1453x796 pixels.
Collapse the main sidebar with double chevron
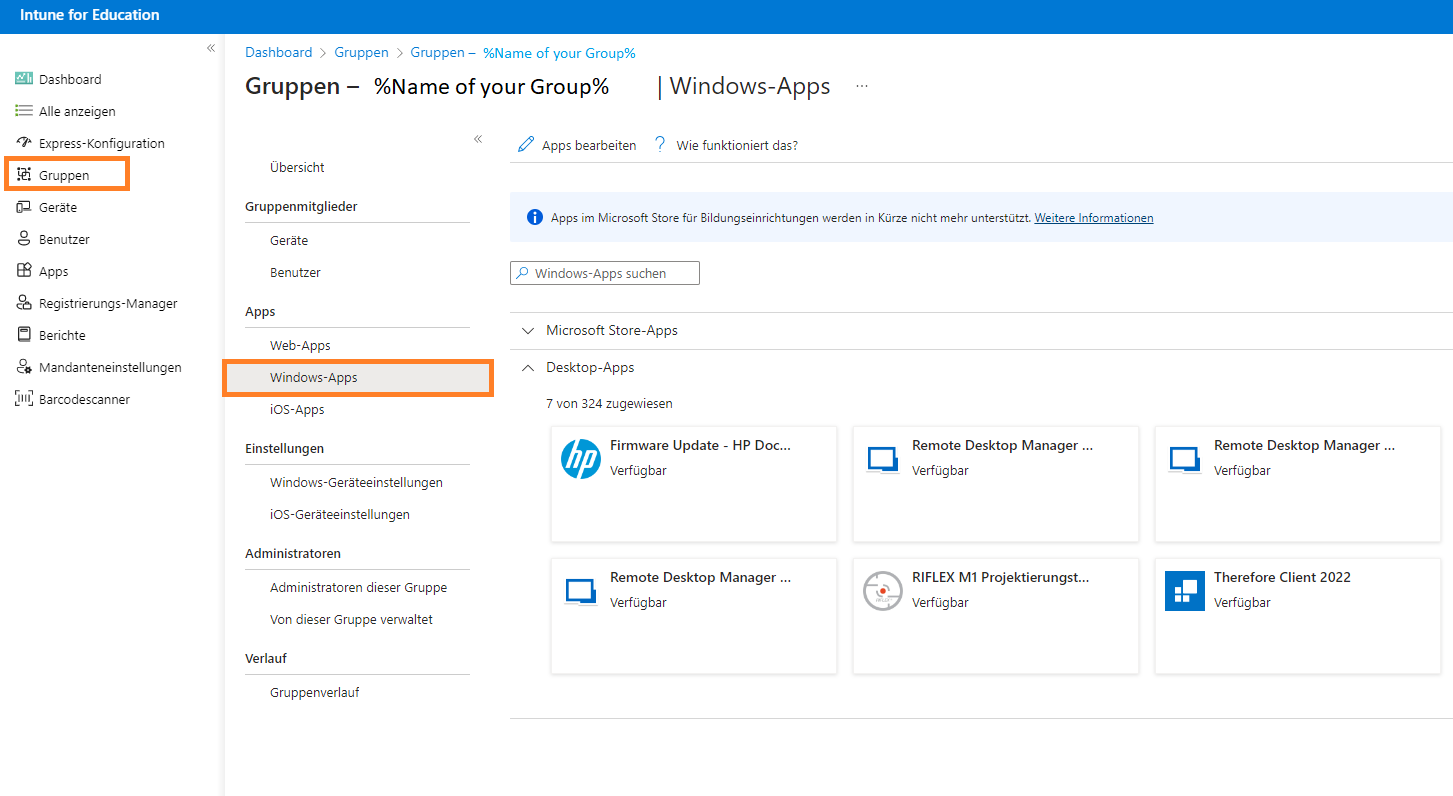coord(211,48)
